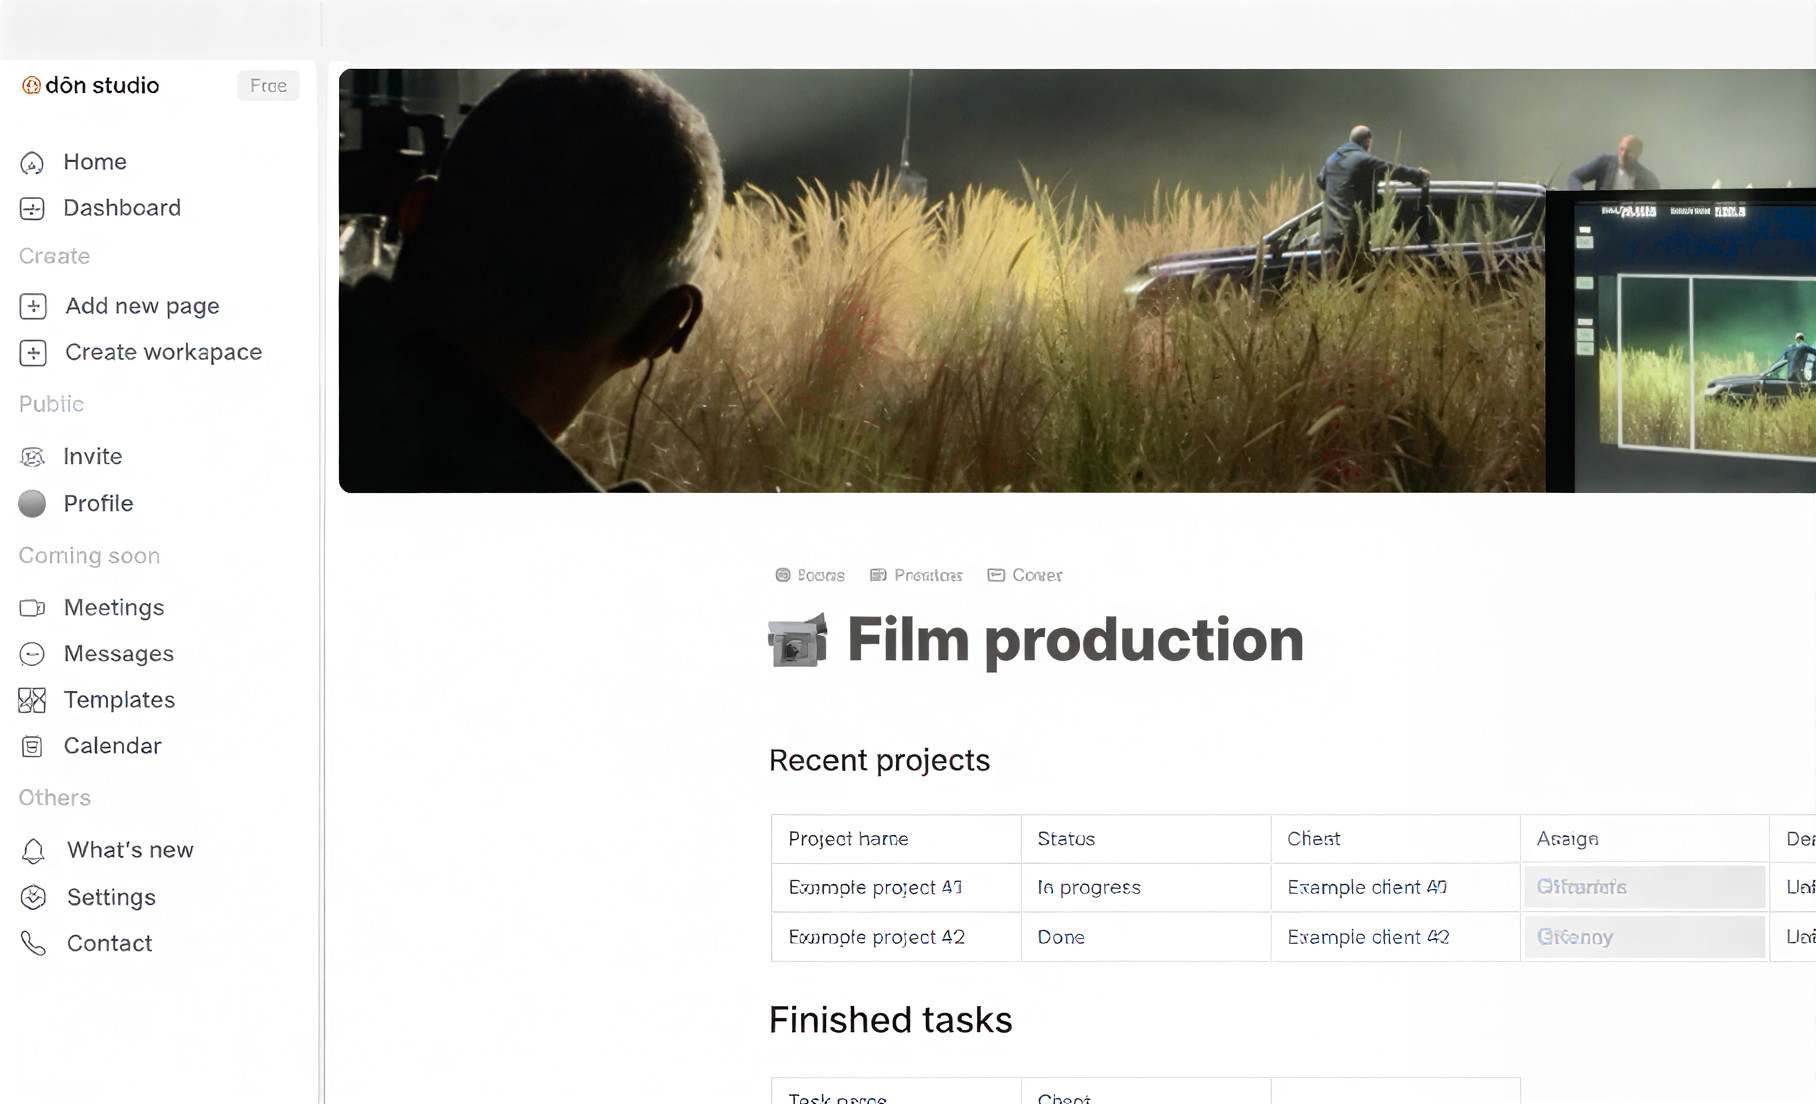Screen dimensions: 1816x1104
Task: Click the Cover button above page title
Action: 1025,575
